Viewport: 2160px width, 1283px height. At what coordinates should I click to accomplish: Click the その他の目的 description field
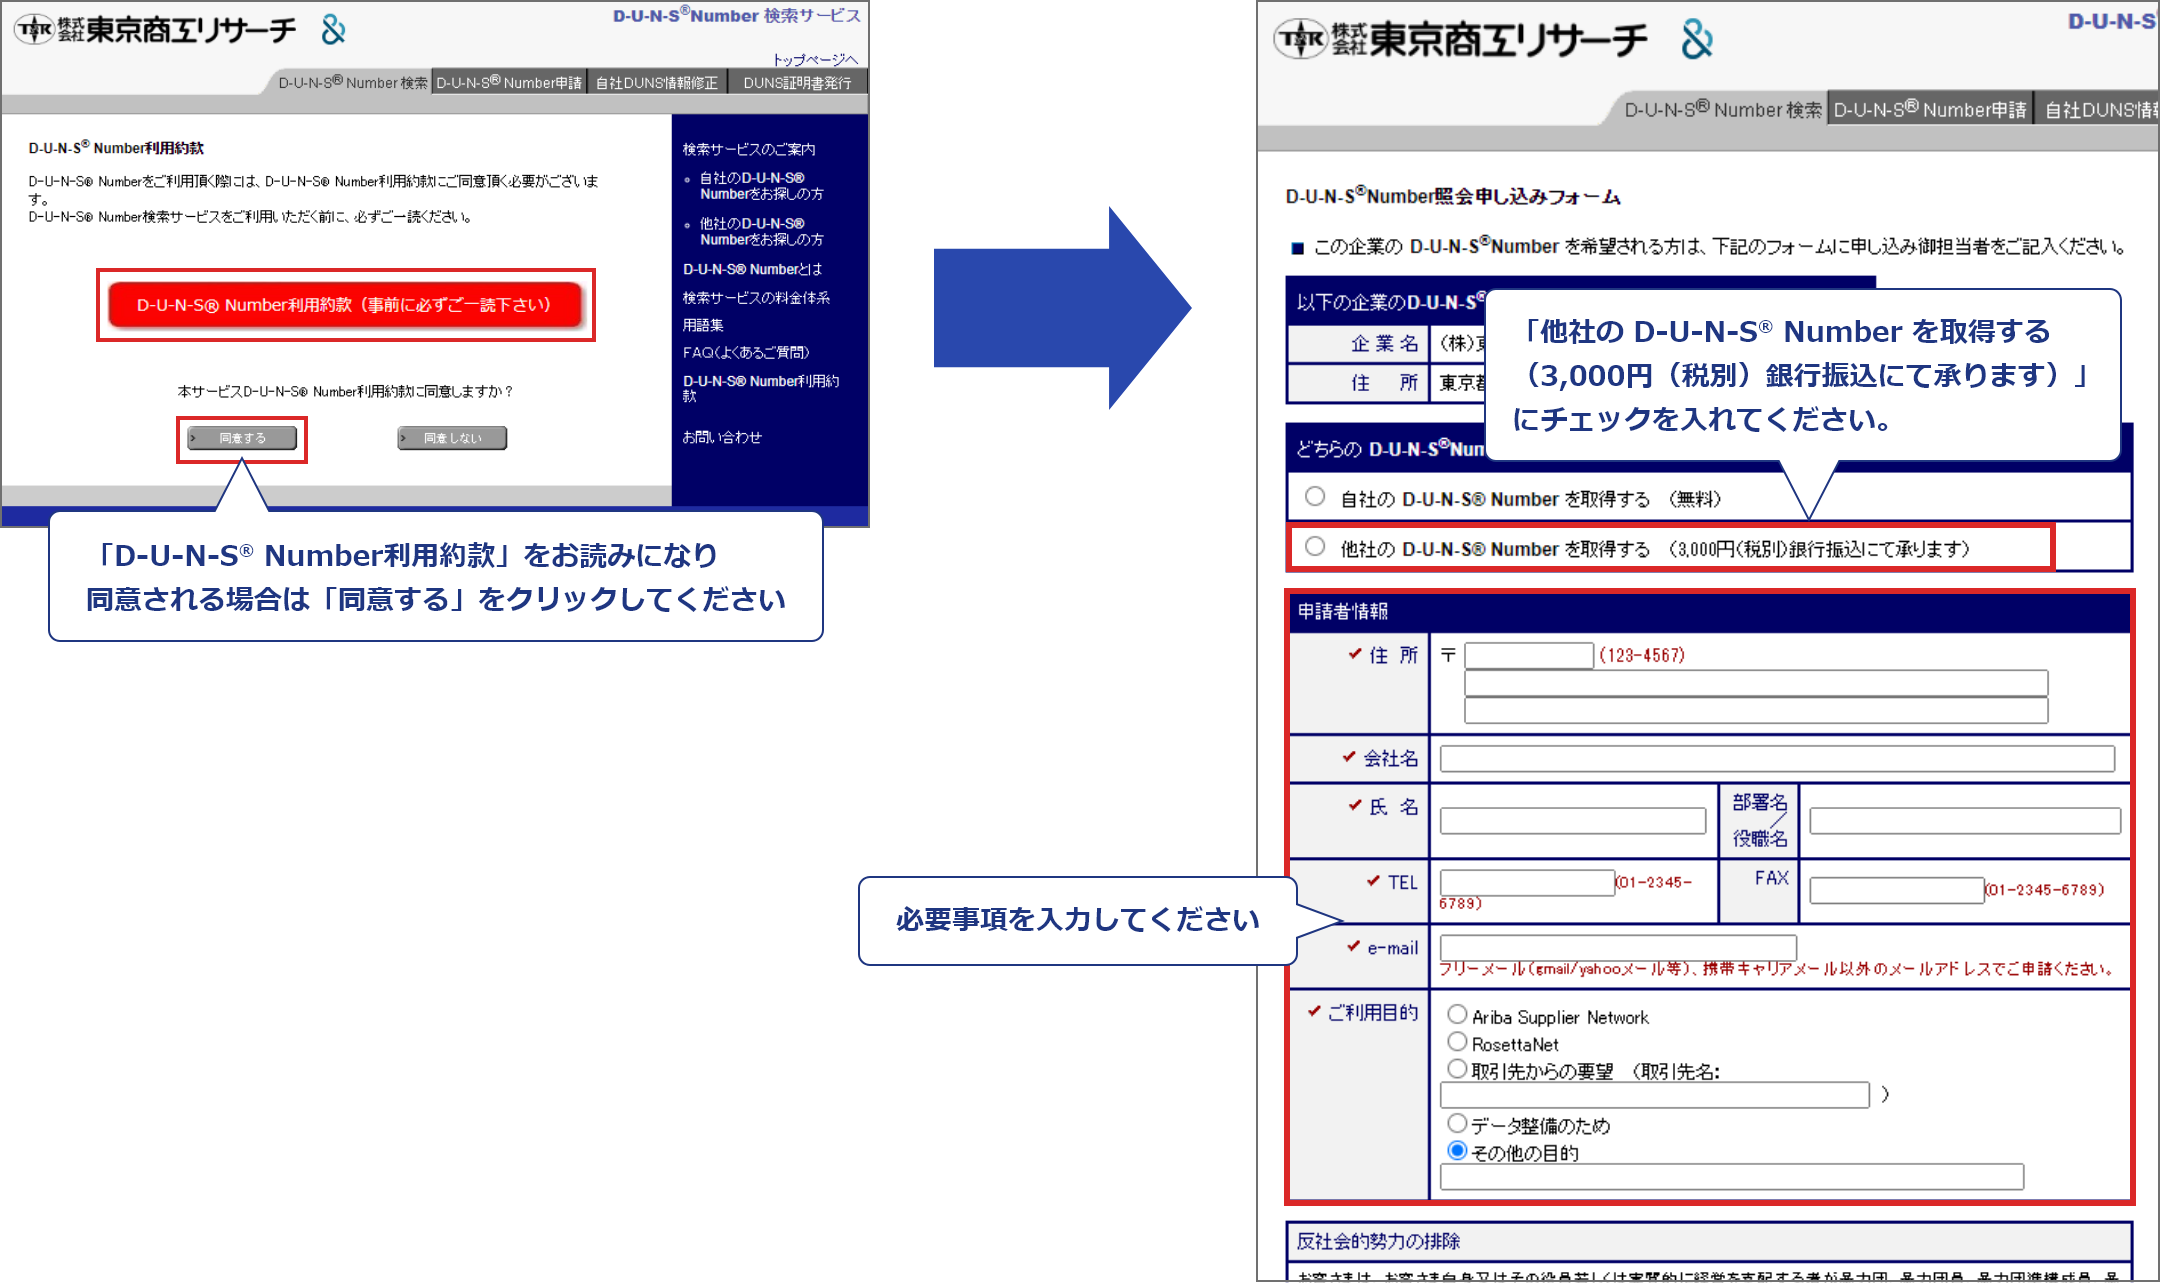click(1732, 1177)
